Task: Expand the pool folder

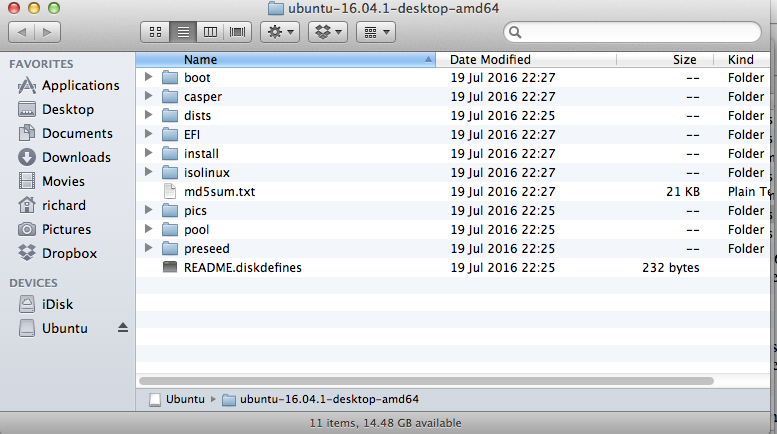Action: pos(148,229)
